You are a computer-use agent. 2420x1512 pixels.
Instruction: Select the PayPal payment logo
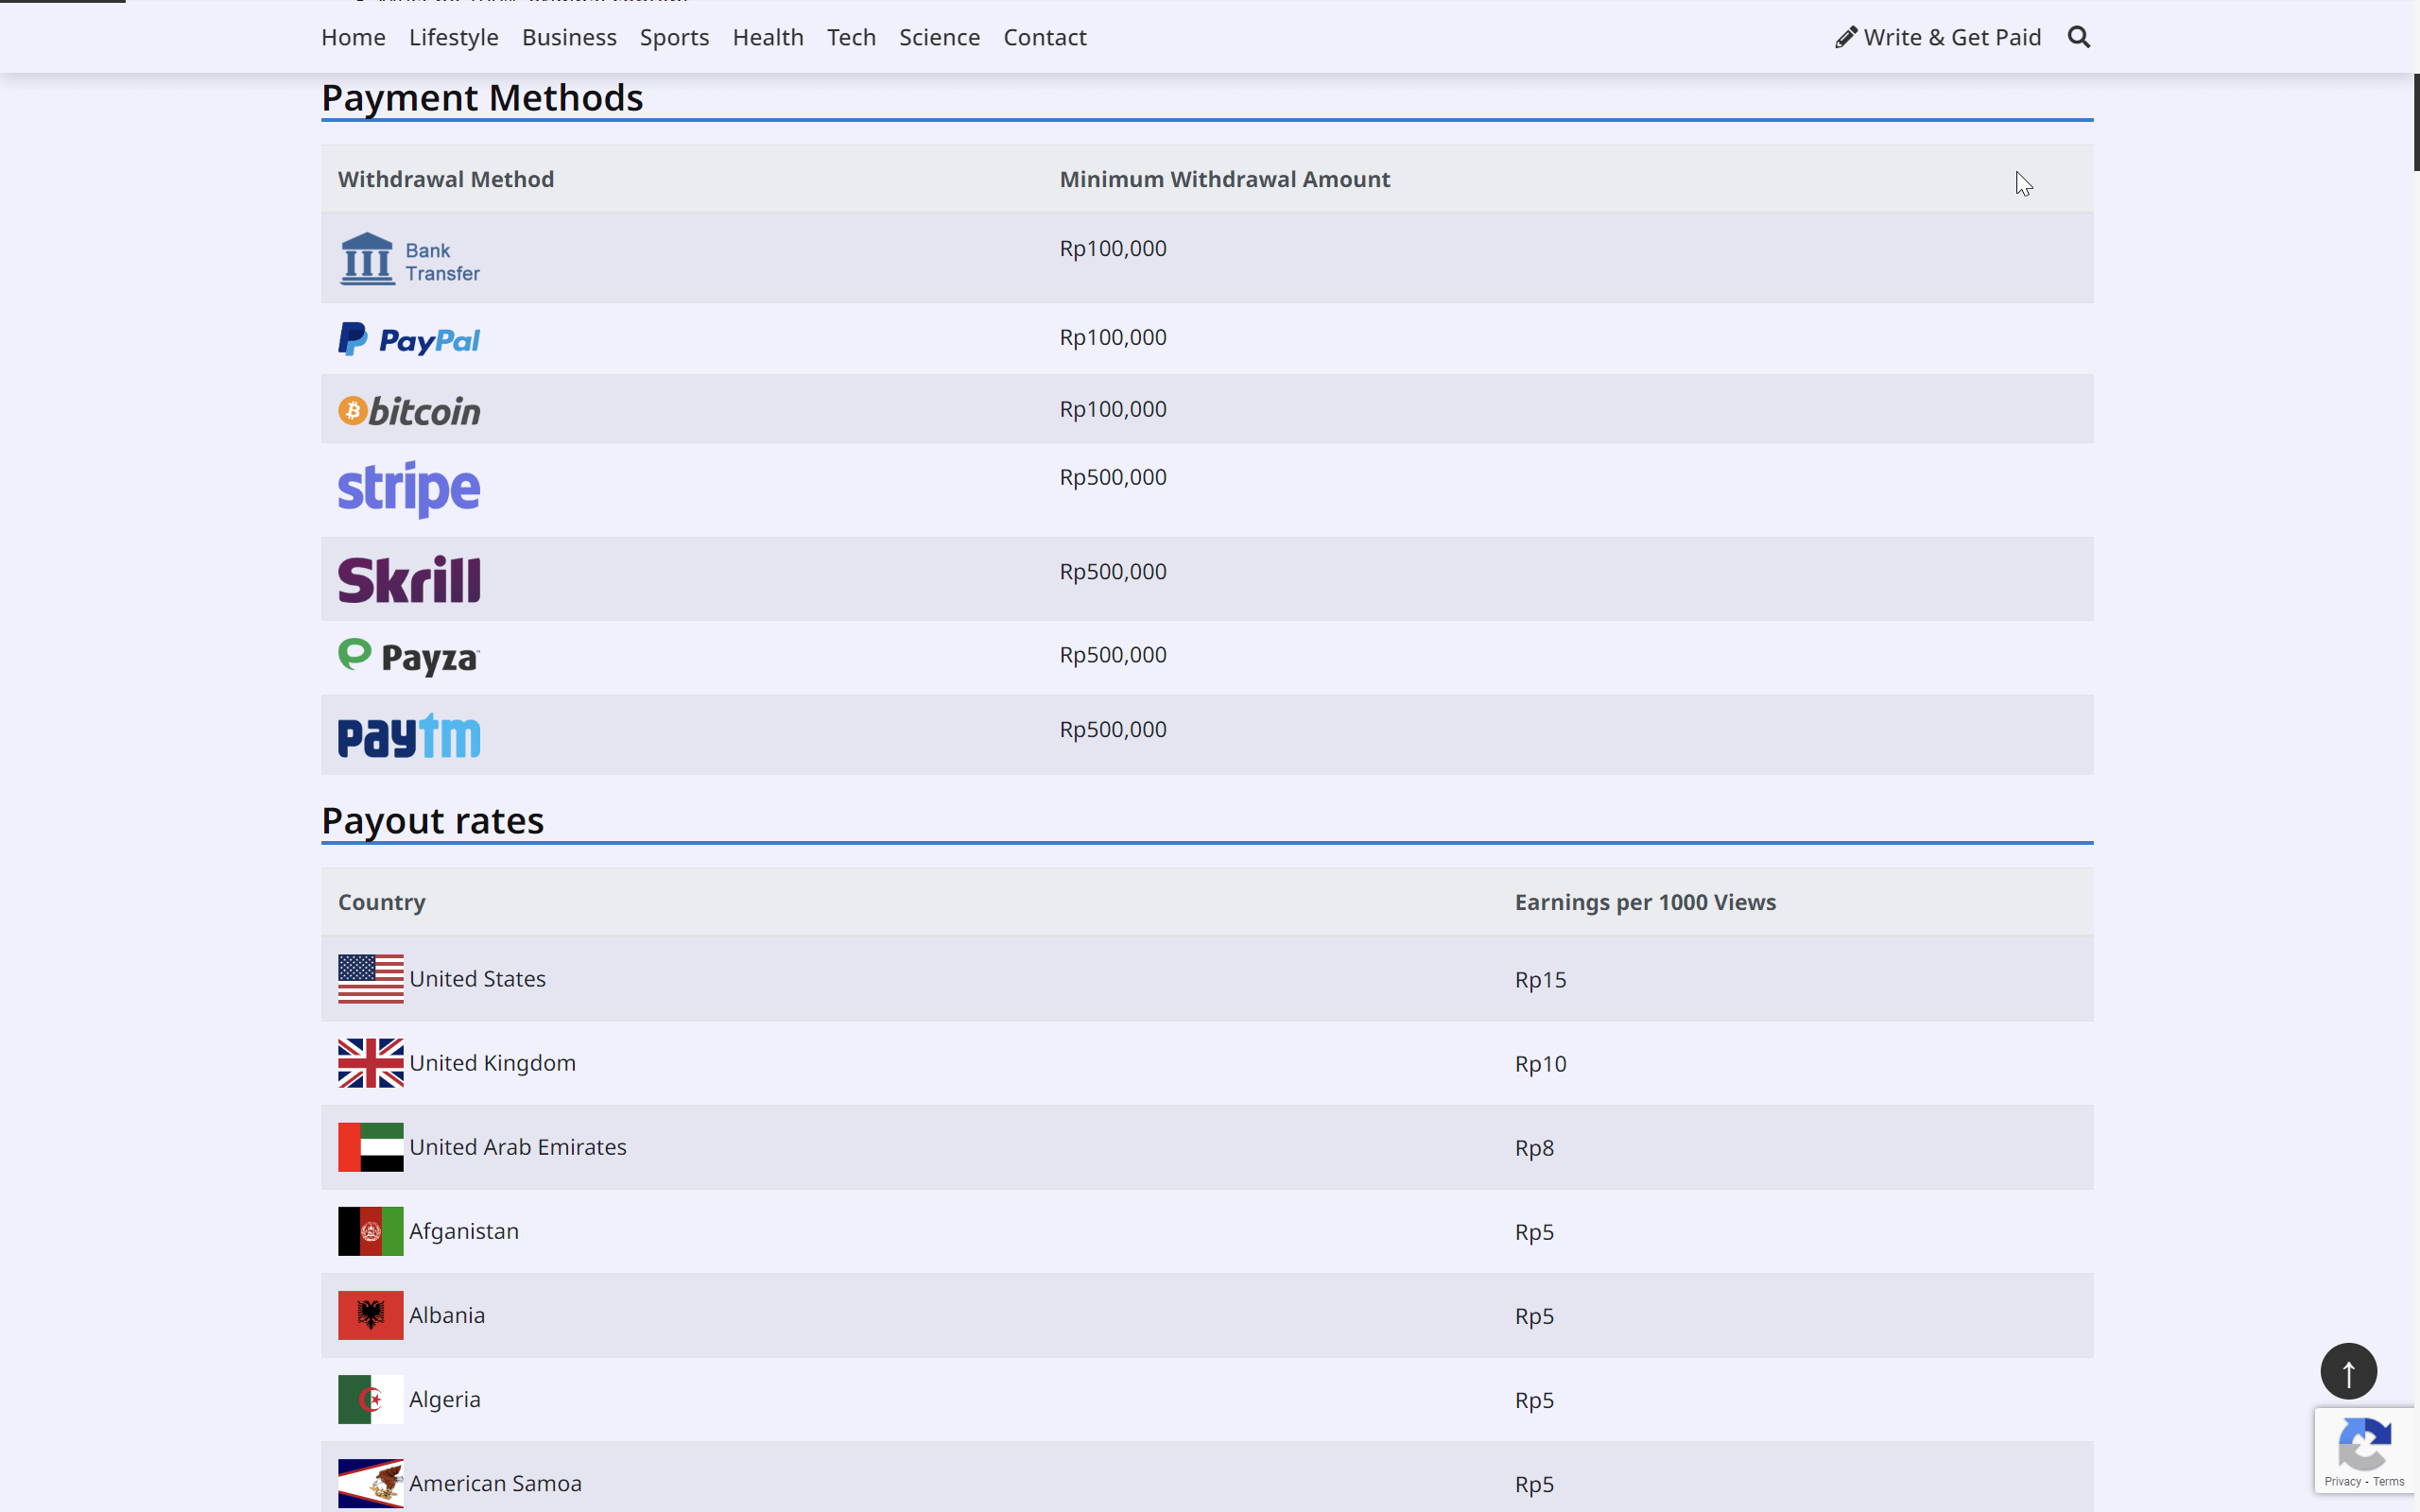[x=408, y=338]
